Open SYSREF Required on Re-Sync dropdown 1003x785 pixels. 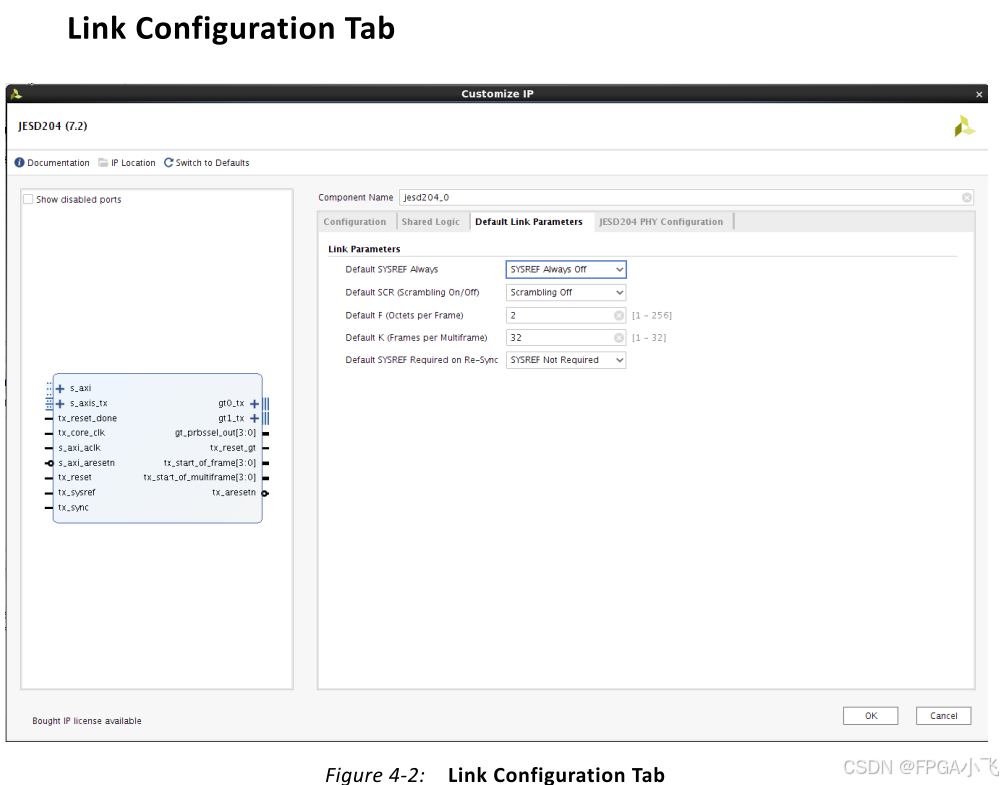[565, 360]
